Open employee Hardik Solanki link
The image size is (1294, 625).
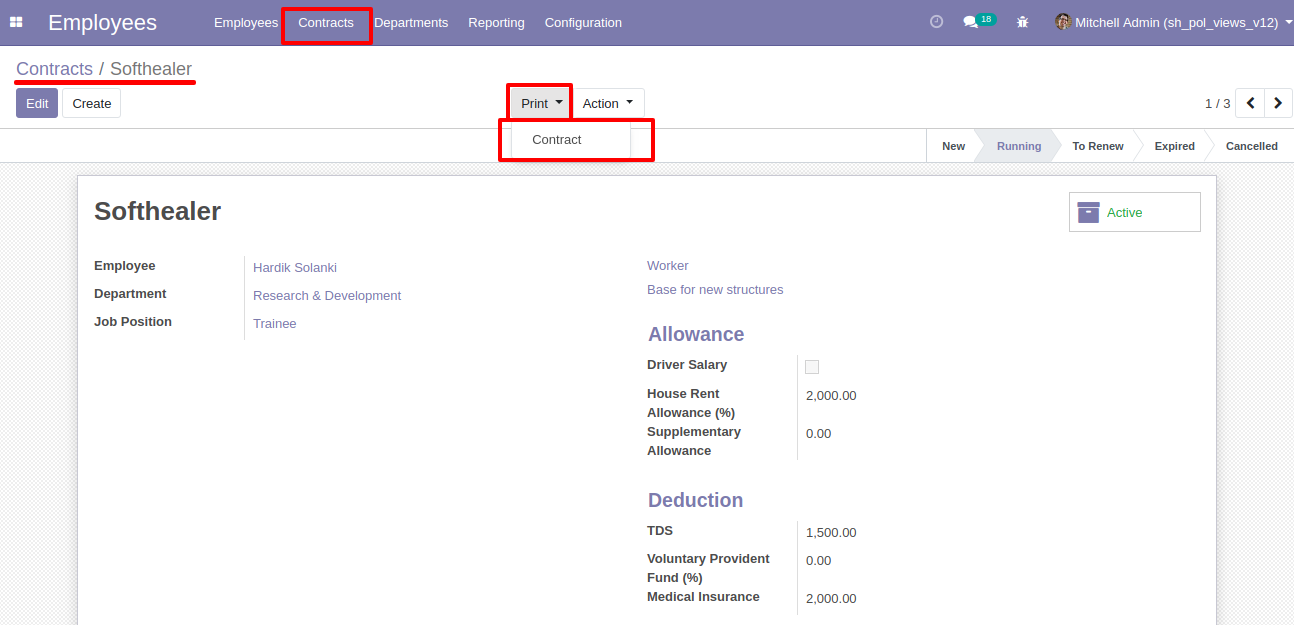pyautogui.click(x=295, y=267)
